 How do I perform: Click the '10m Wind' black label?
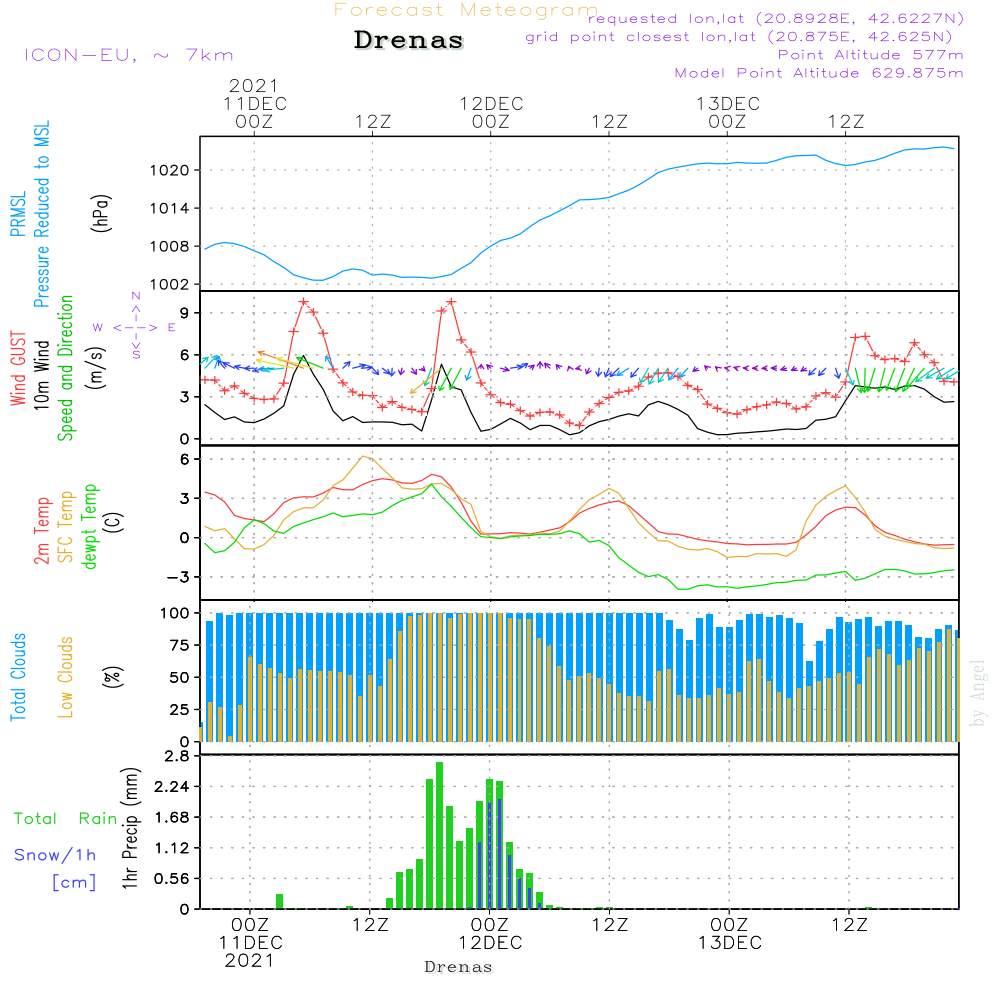coord(41,374)
